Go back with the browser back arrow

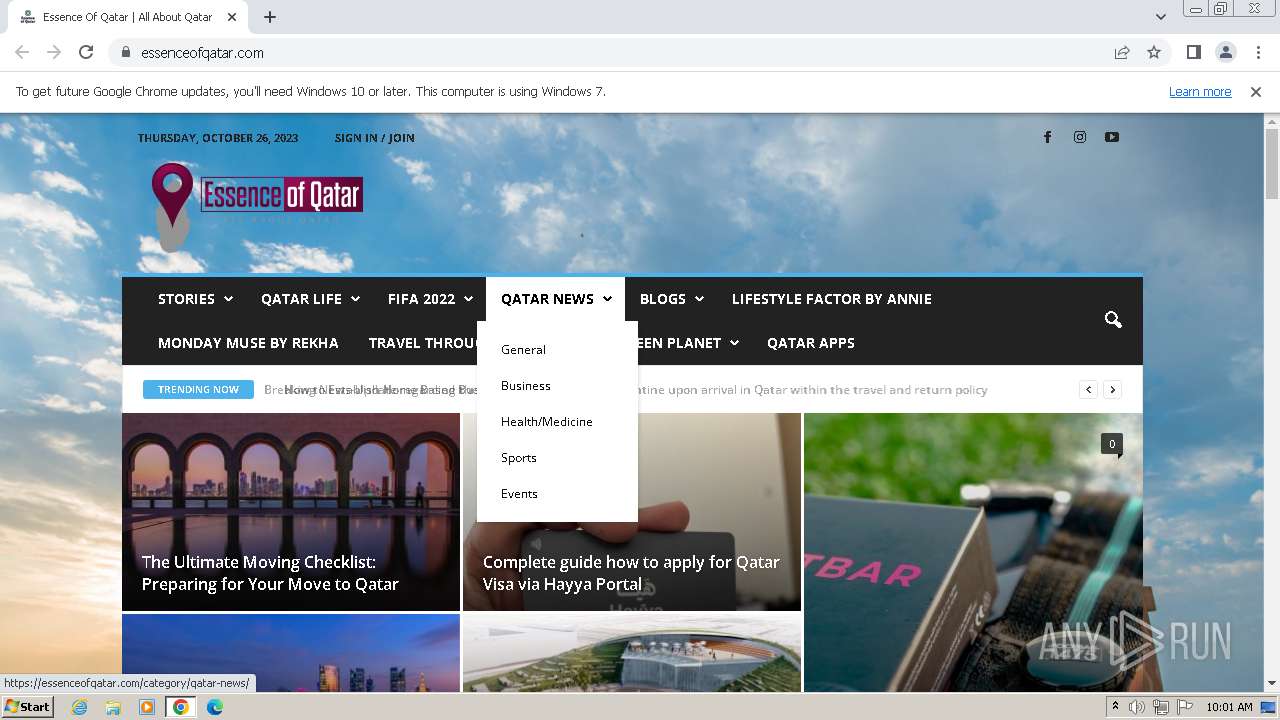(22, 52)
